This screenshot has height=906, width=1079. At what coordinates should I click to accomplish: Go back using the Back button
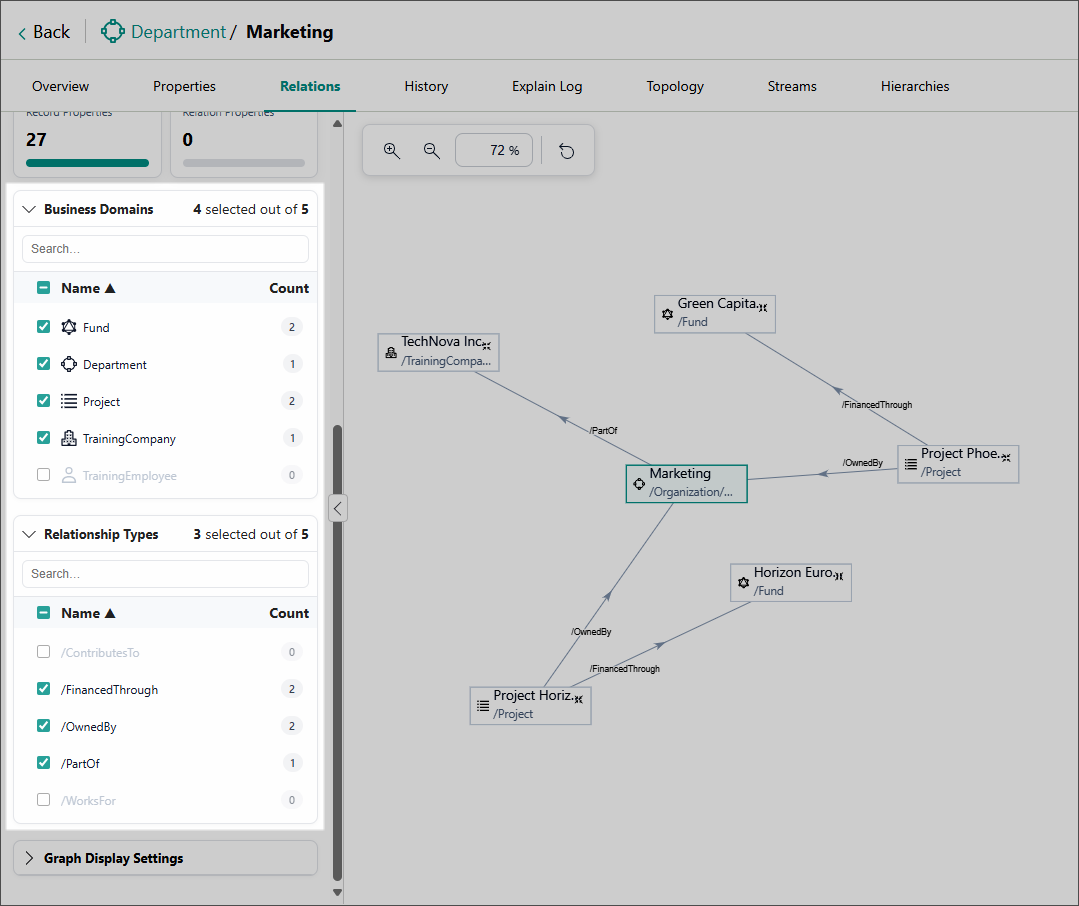point(44,32)
